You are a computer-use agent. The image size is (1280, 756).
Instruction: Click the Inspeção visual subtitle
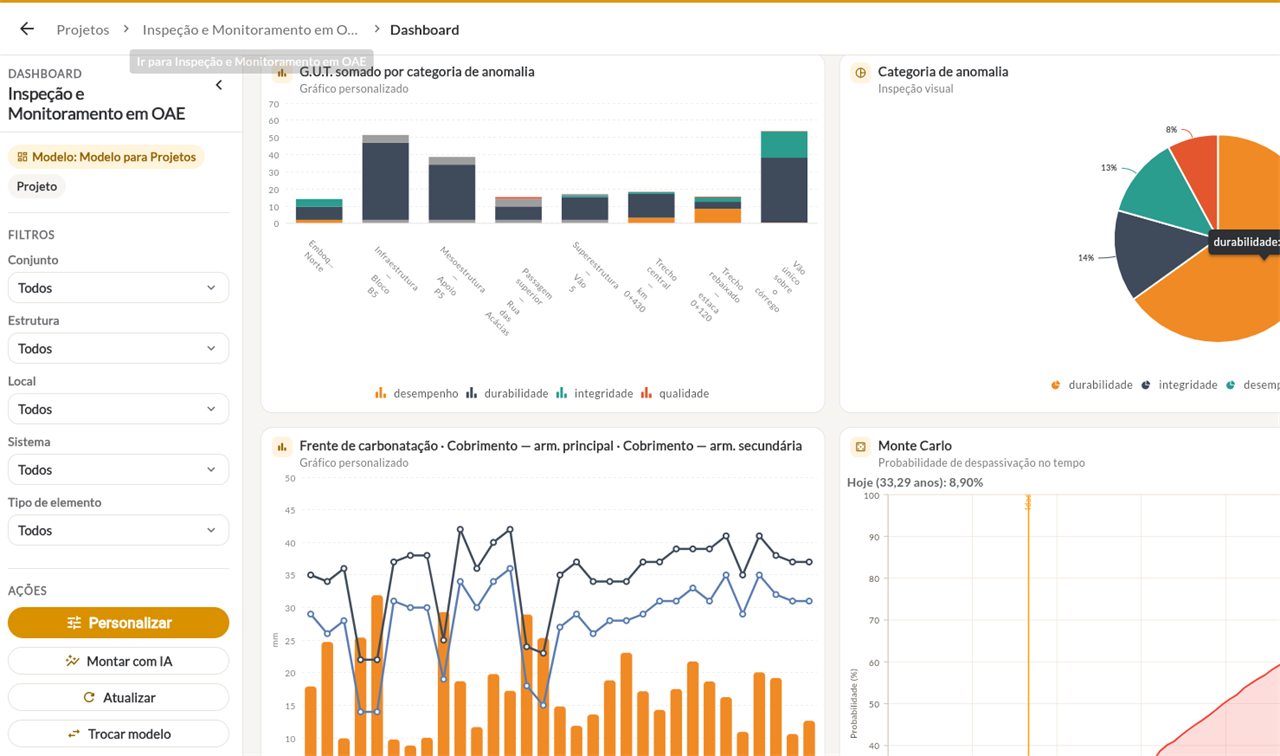point(916,89)
